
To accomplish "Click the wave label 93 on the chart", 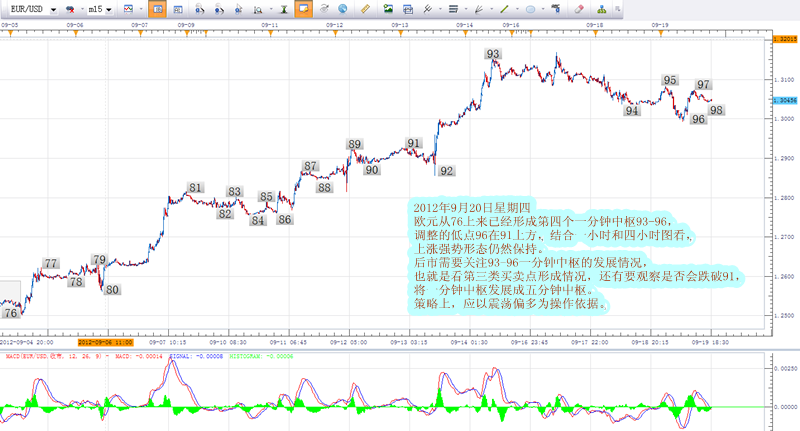I will click(493, 54).
